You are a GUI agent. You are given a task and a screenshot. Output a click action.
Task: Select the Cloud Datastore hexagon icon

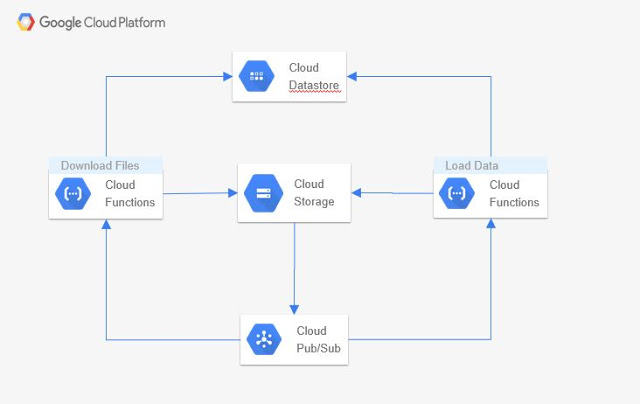click(x=256, y=76)
